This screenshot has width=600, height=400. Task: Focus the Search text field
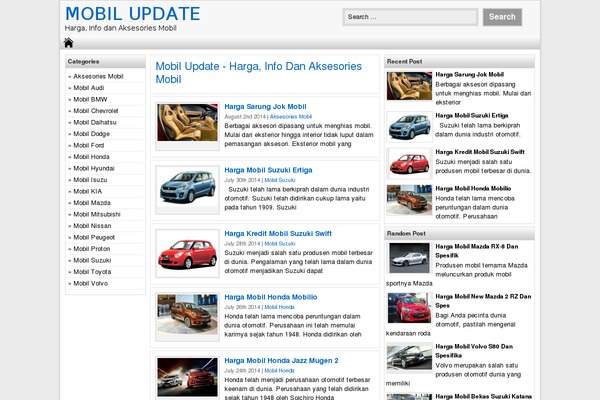coord(410,17)
